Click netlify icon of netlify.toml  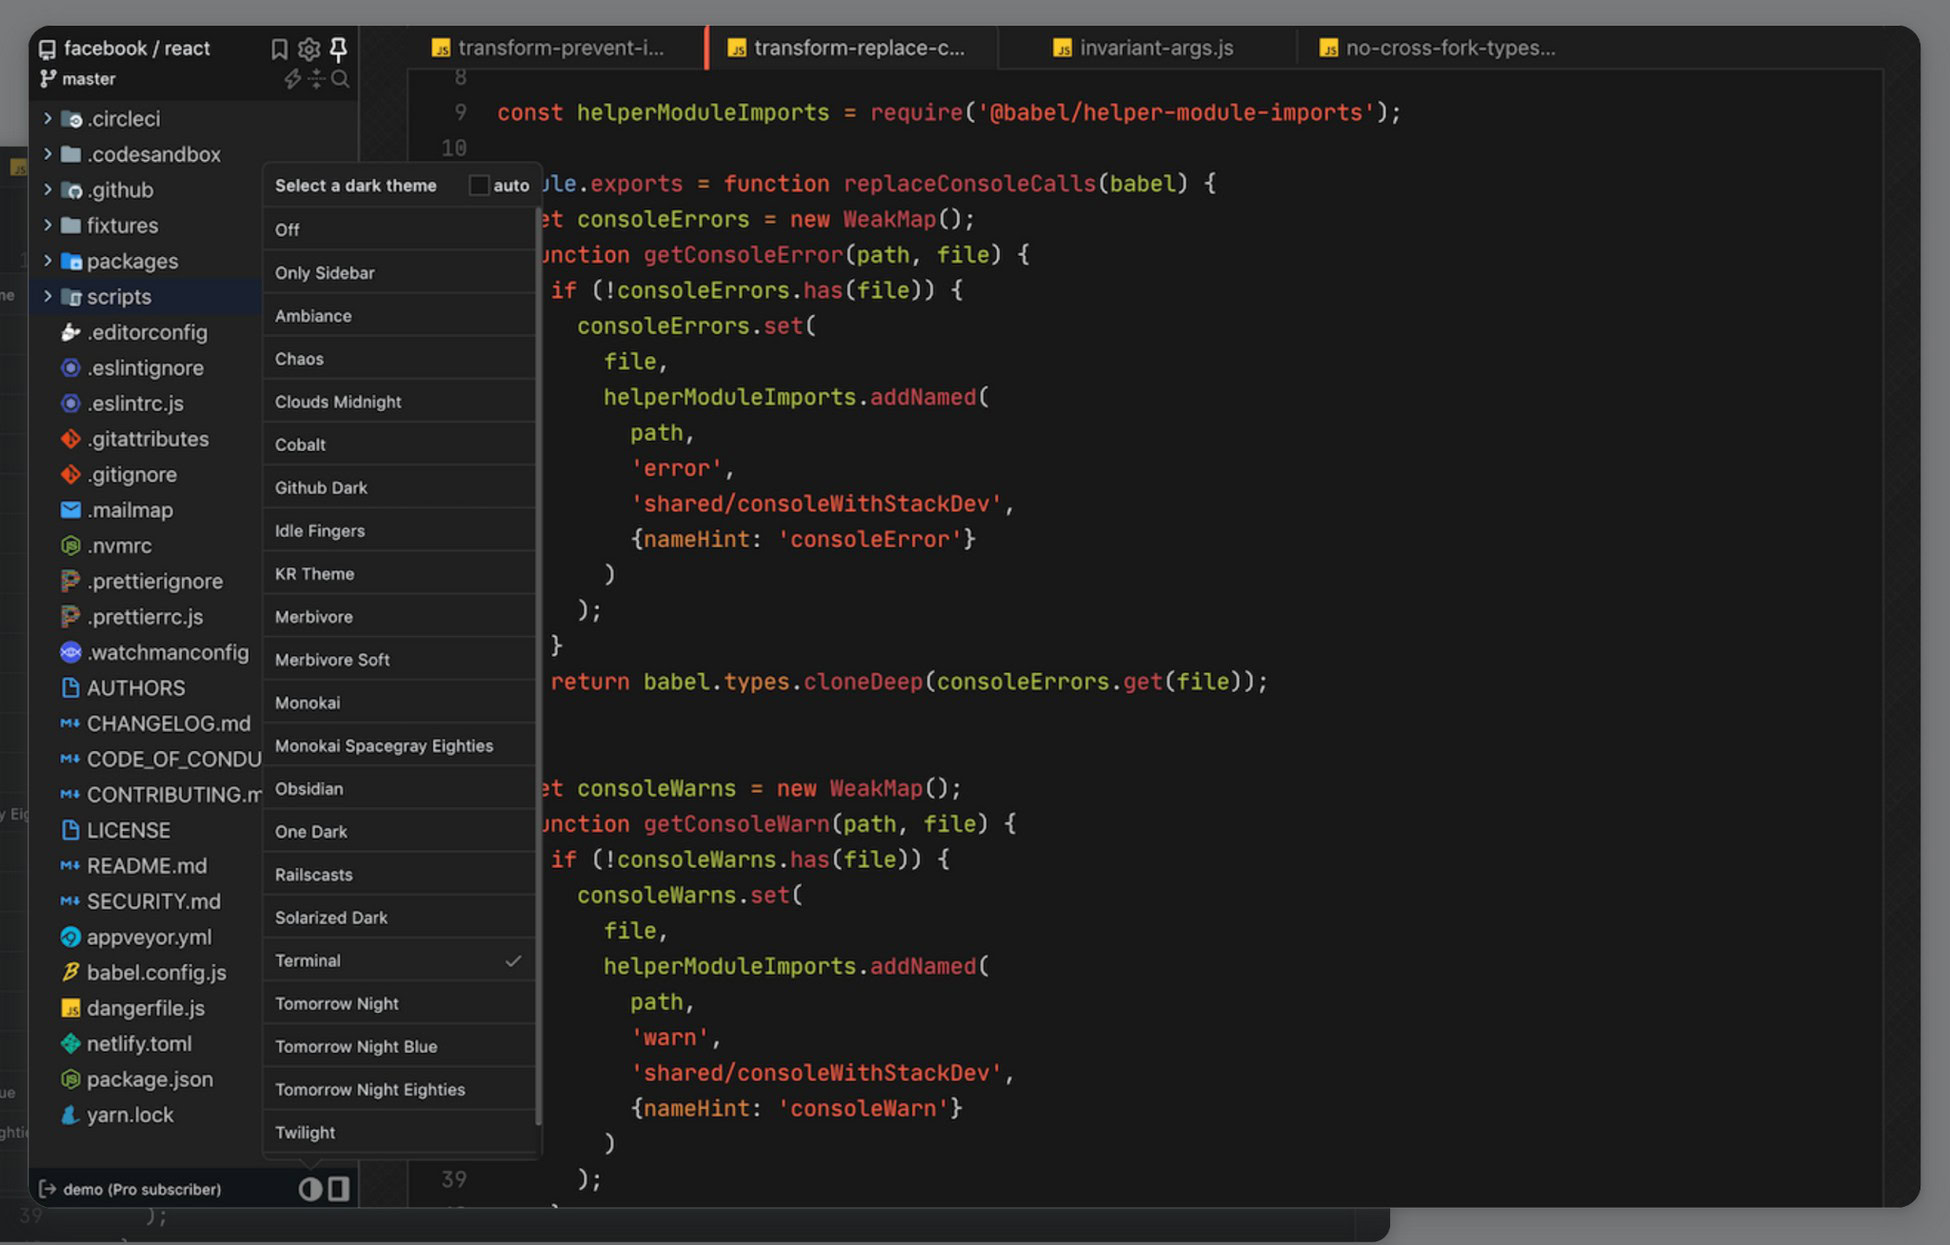click(x=70, y=1044)
